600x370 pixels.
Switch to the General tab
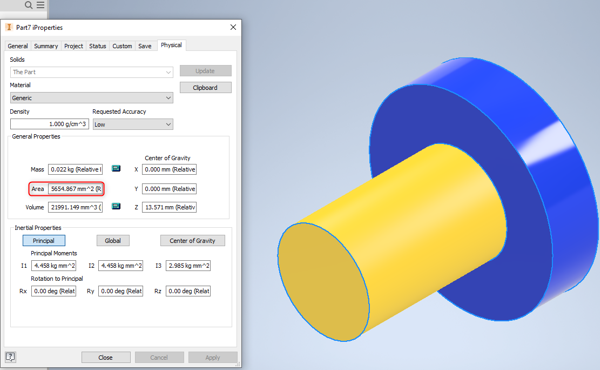[18, 46]
